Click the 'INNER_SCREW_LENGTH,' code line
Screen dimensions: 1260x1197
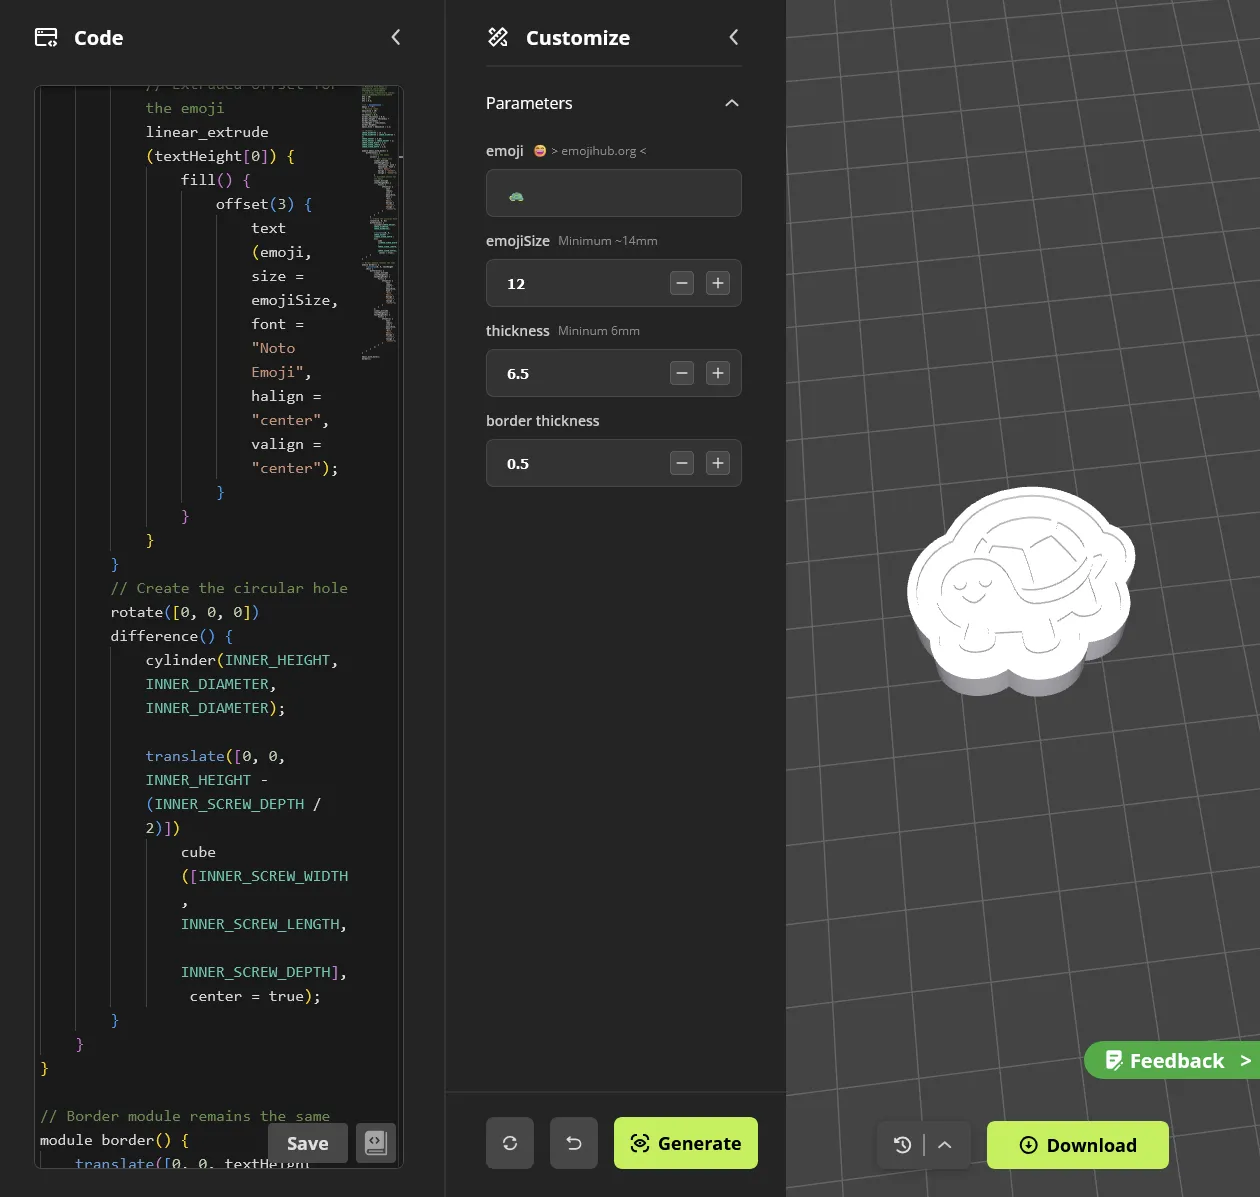coord(264,924)
